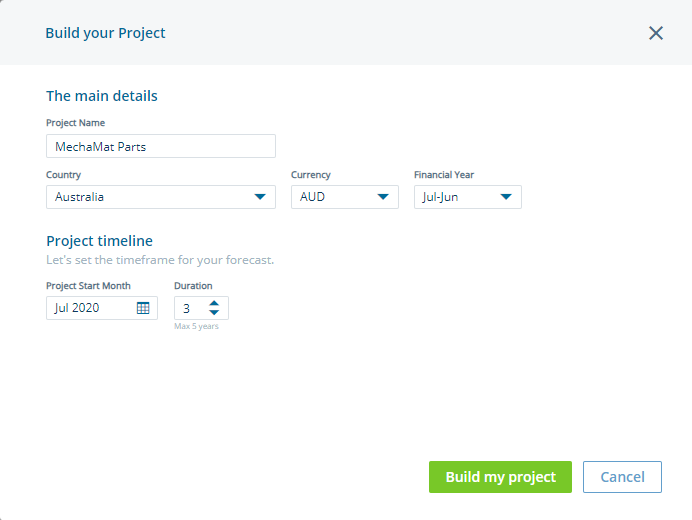Open the calendar picker for start month
The width and height of the screenshot is (692, 520).
pos(143,308)
